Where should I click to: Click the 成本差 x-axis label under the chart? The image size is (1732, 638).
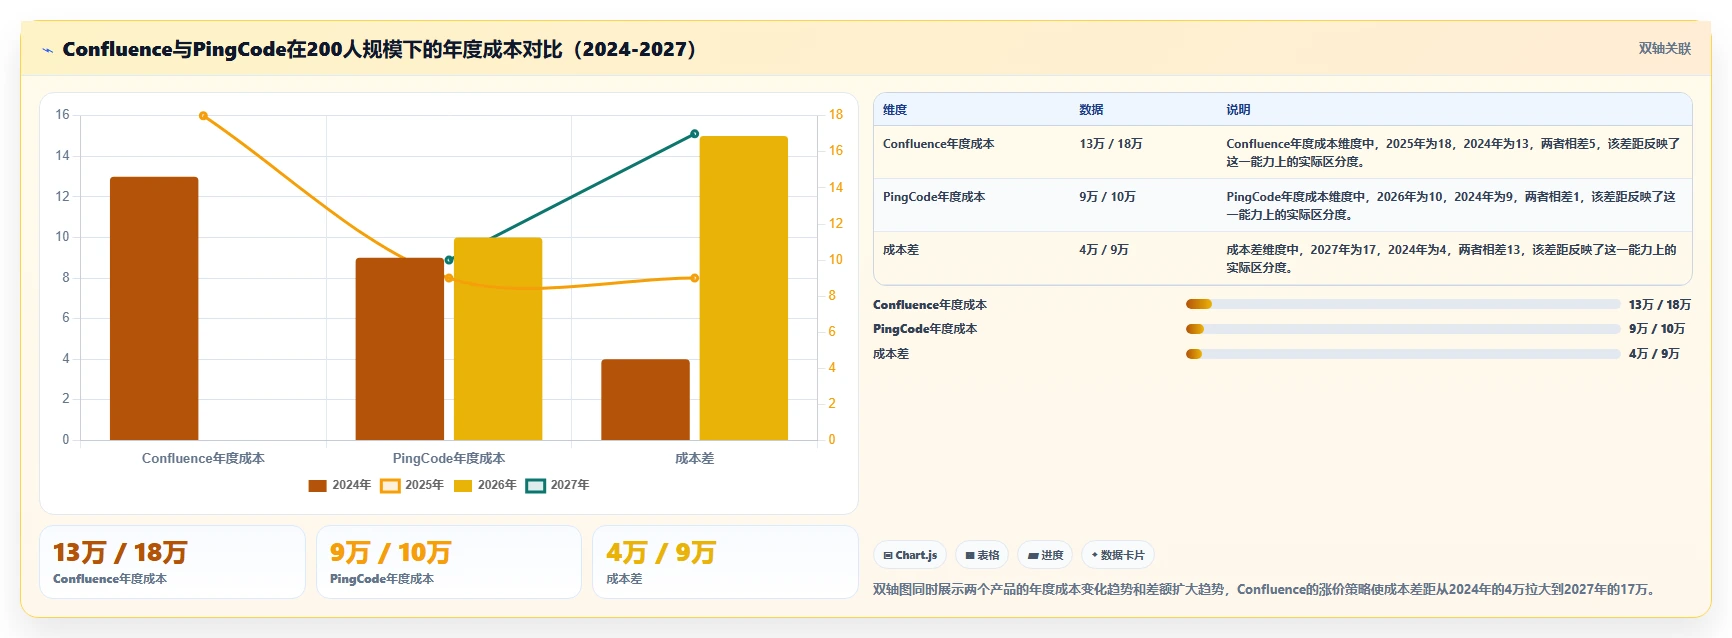pyautogui.click(x=694, y=458)
